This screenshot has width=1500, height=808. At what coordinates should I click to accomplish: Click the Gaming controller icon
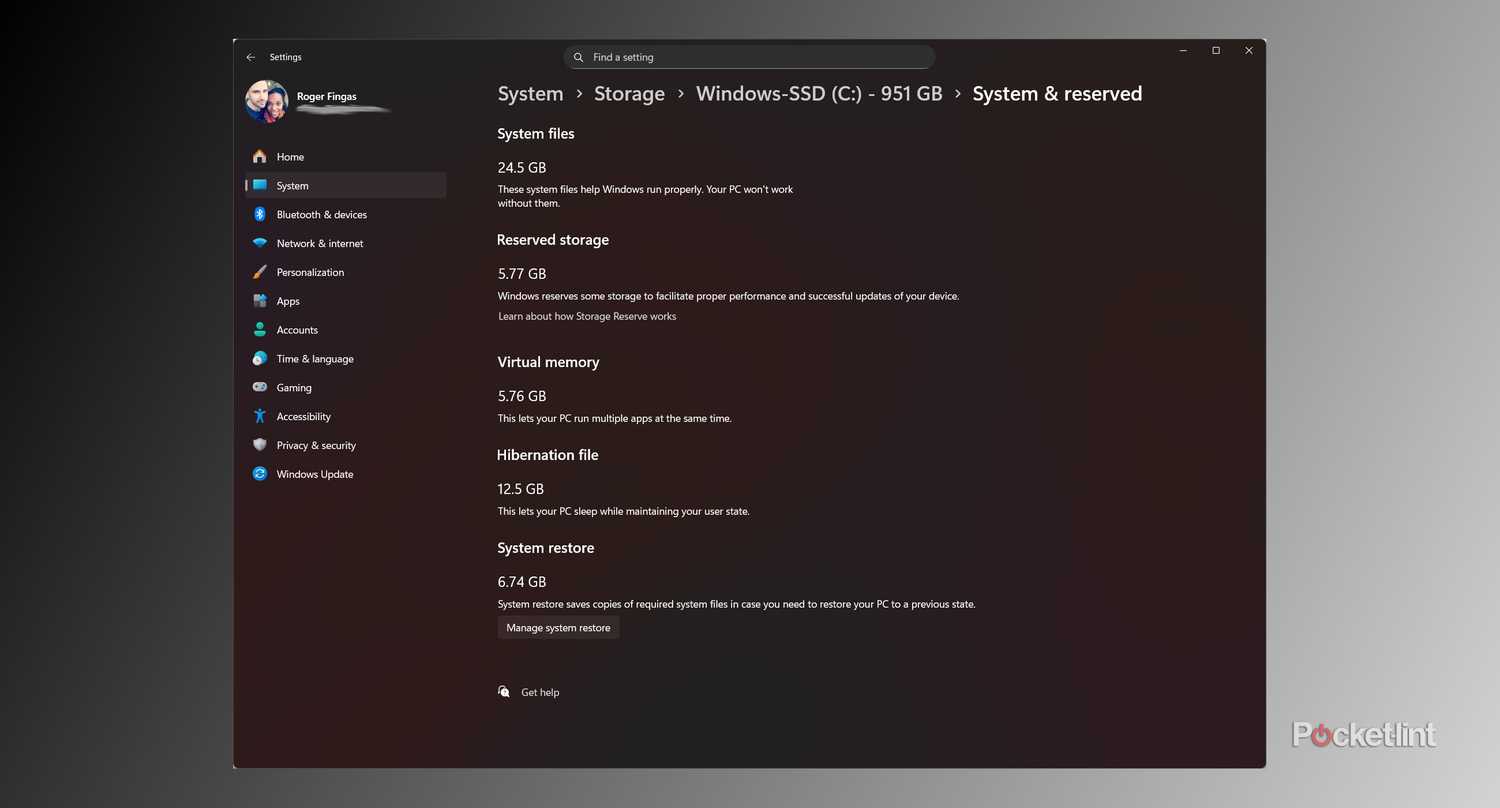pyautogui.click(x=260, y=387)
